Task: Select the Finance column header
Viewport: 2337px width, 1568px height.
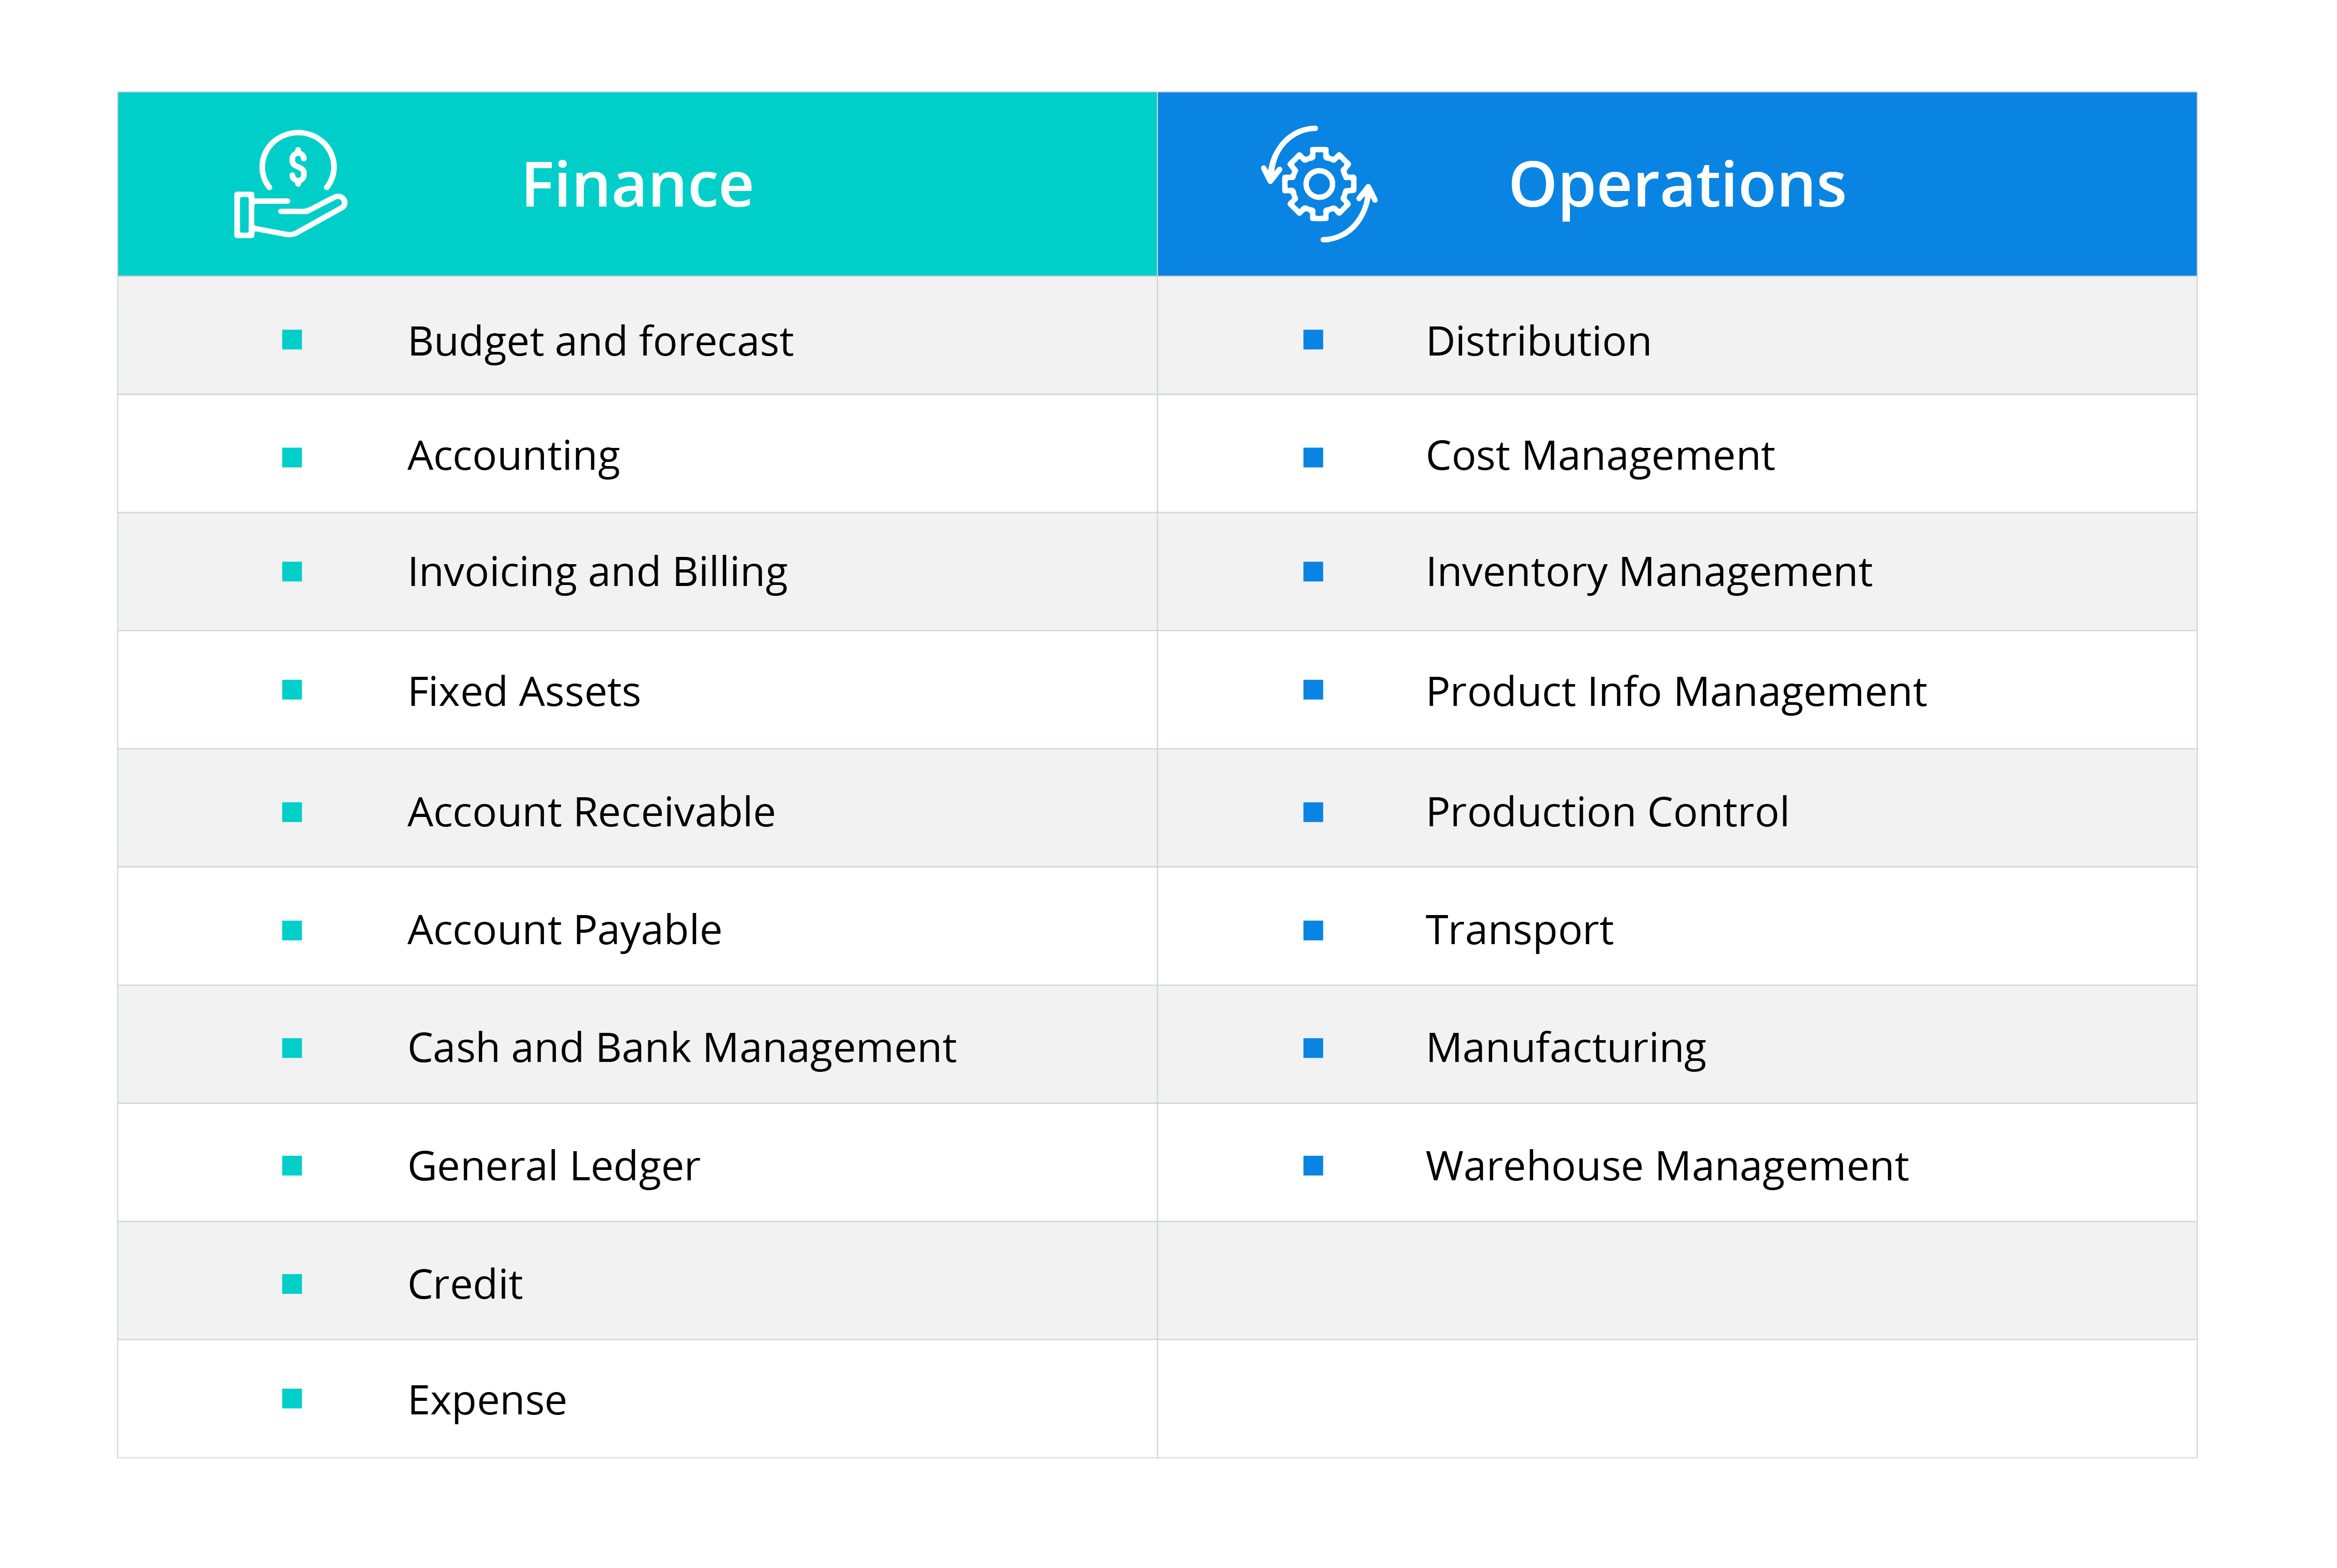Action: (x=637, y=184)
